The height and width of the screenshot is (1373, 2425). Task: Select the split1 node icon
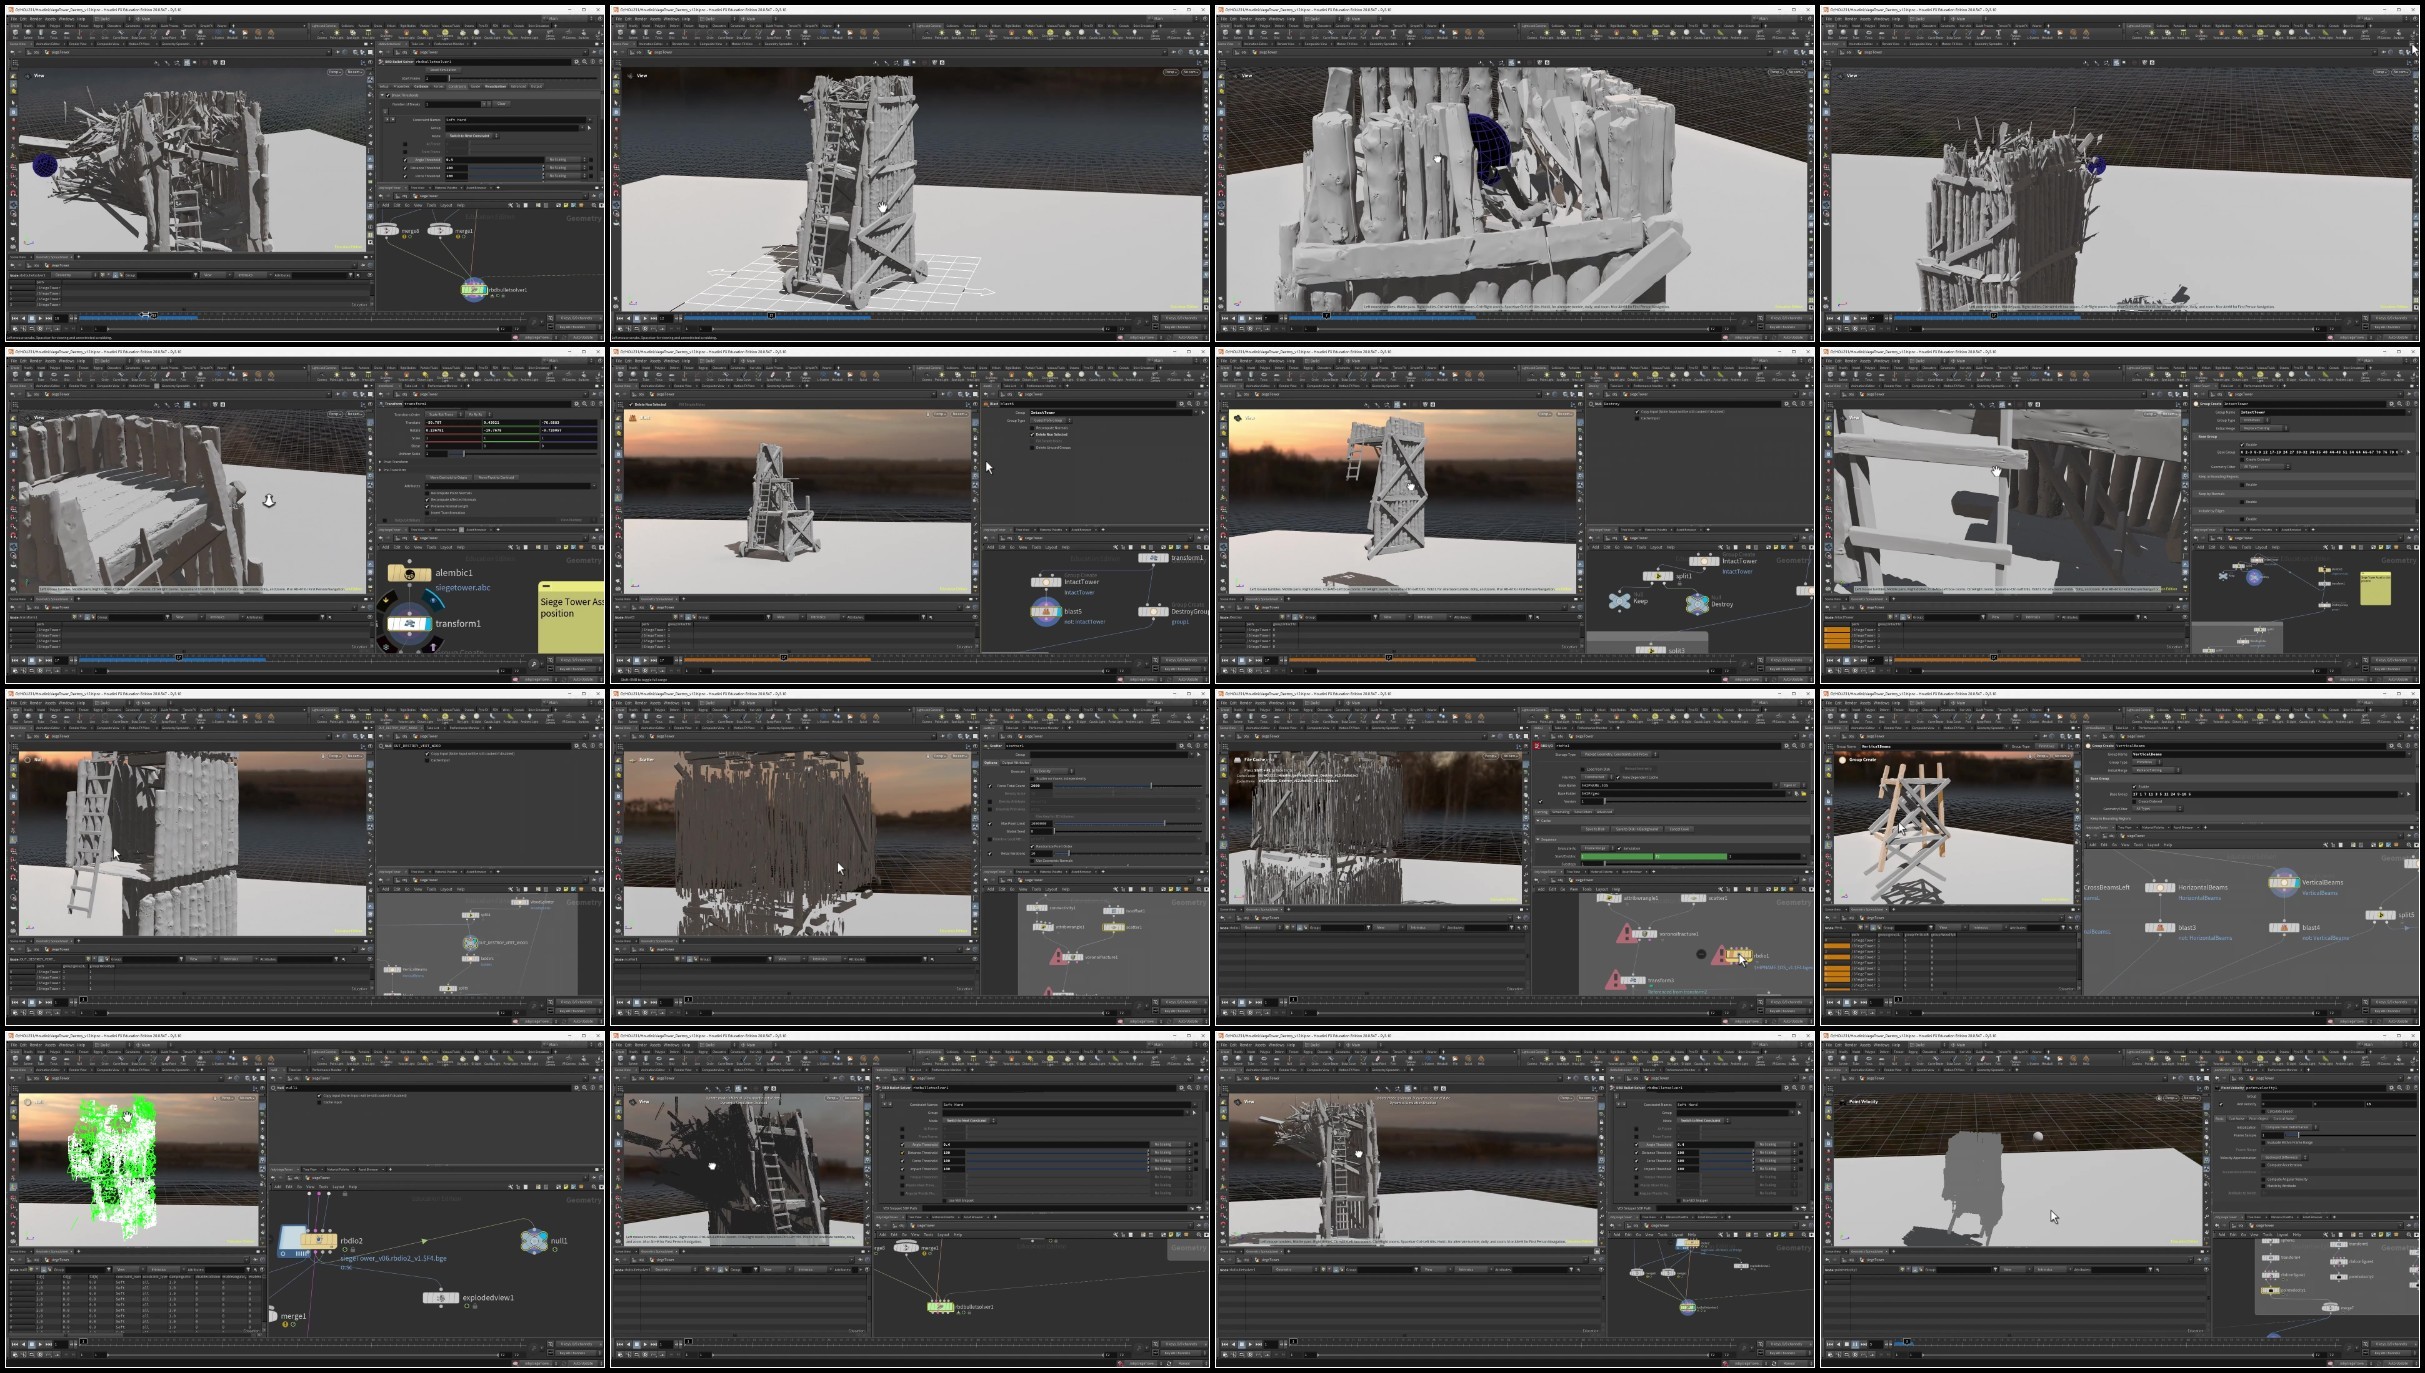pos(1657,576)
